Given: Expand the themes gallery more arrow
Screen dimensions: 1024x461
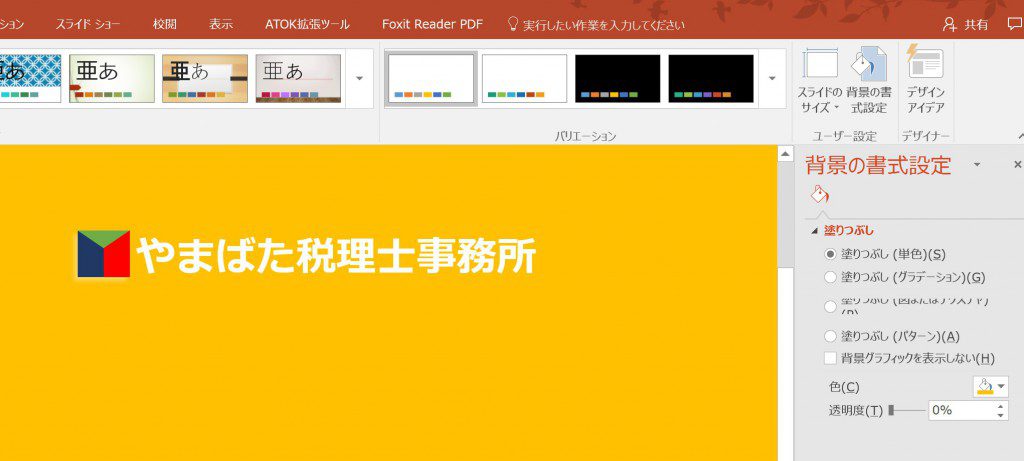Looking at the screenshot, I should click(359, 78).
